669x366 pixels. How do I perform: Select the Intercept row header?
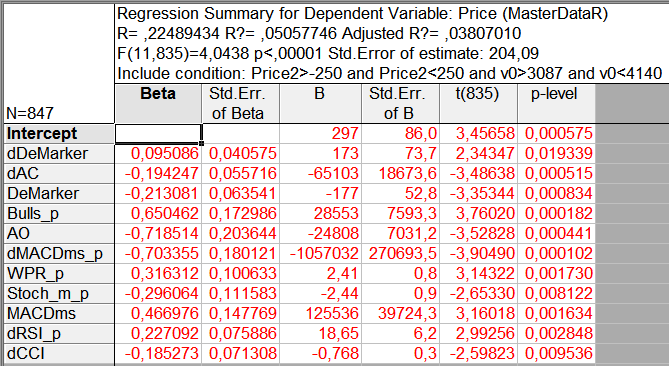(59, 134)
